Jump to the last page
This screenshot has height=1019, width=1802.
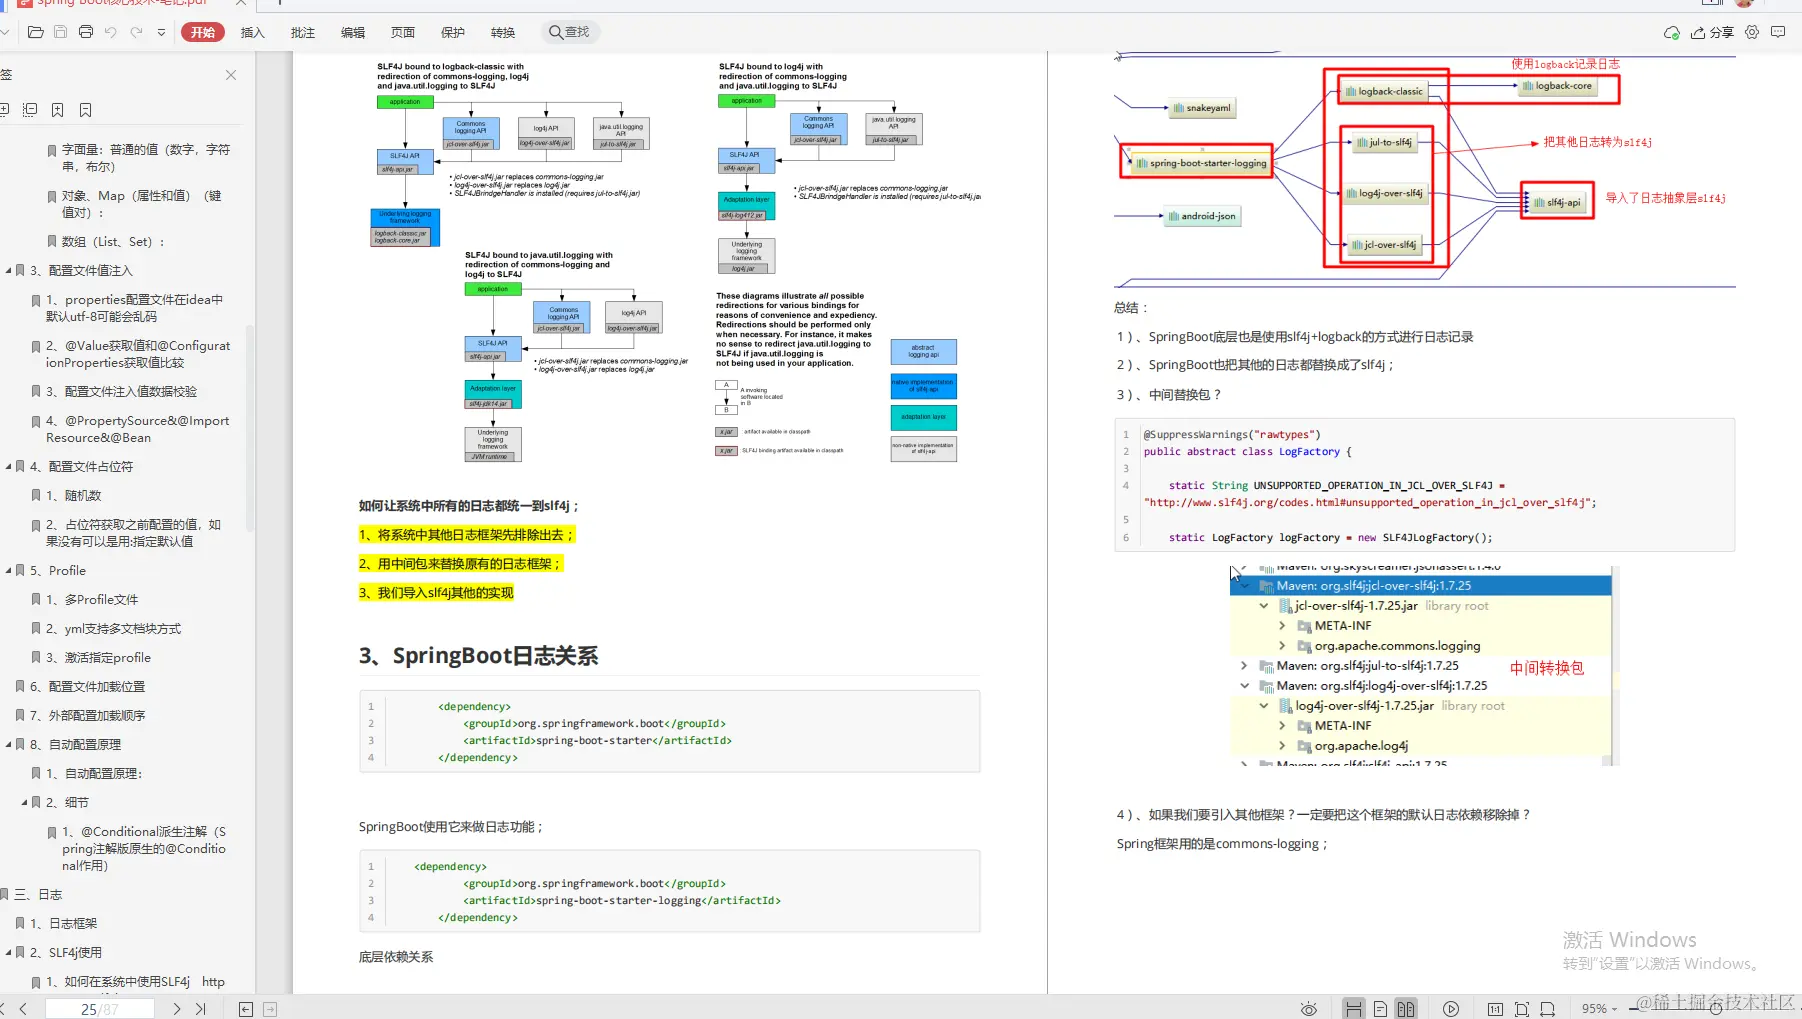(201, 1009)
